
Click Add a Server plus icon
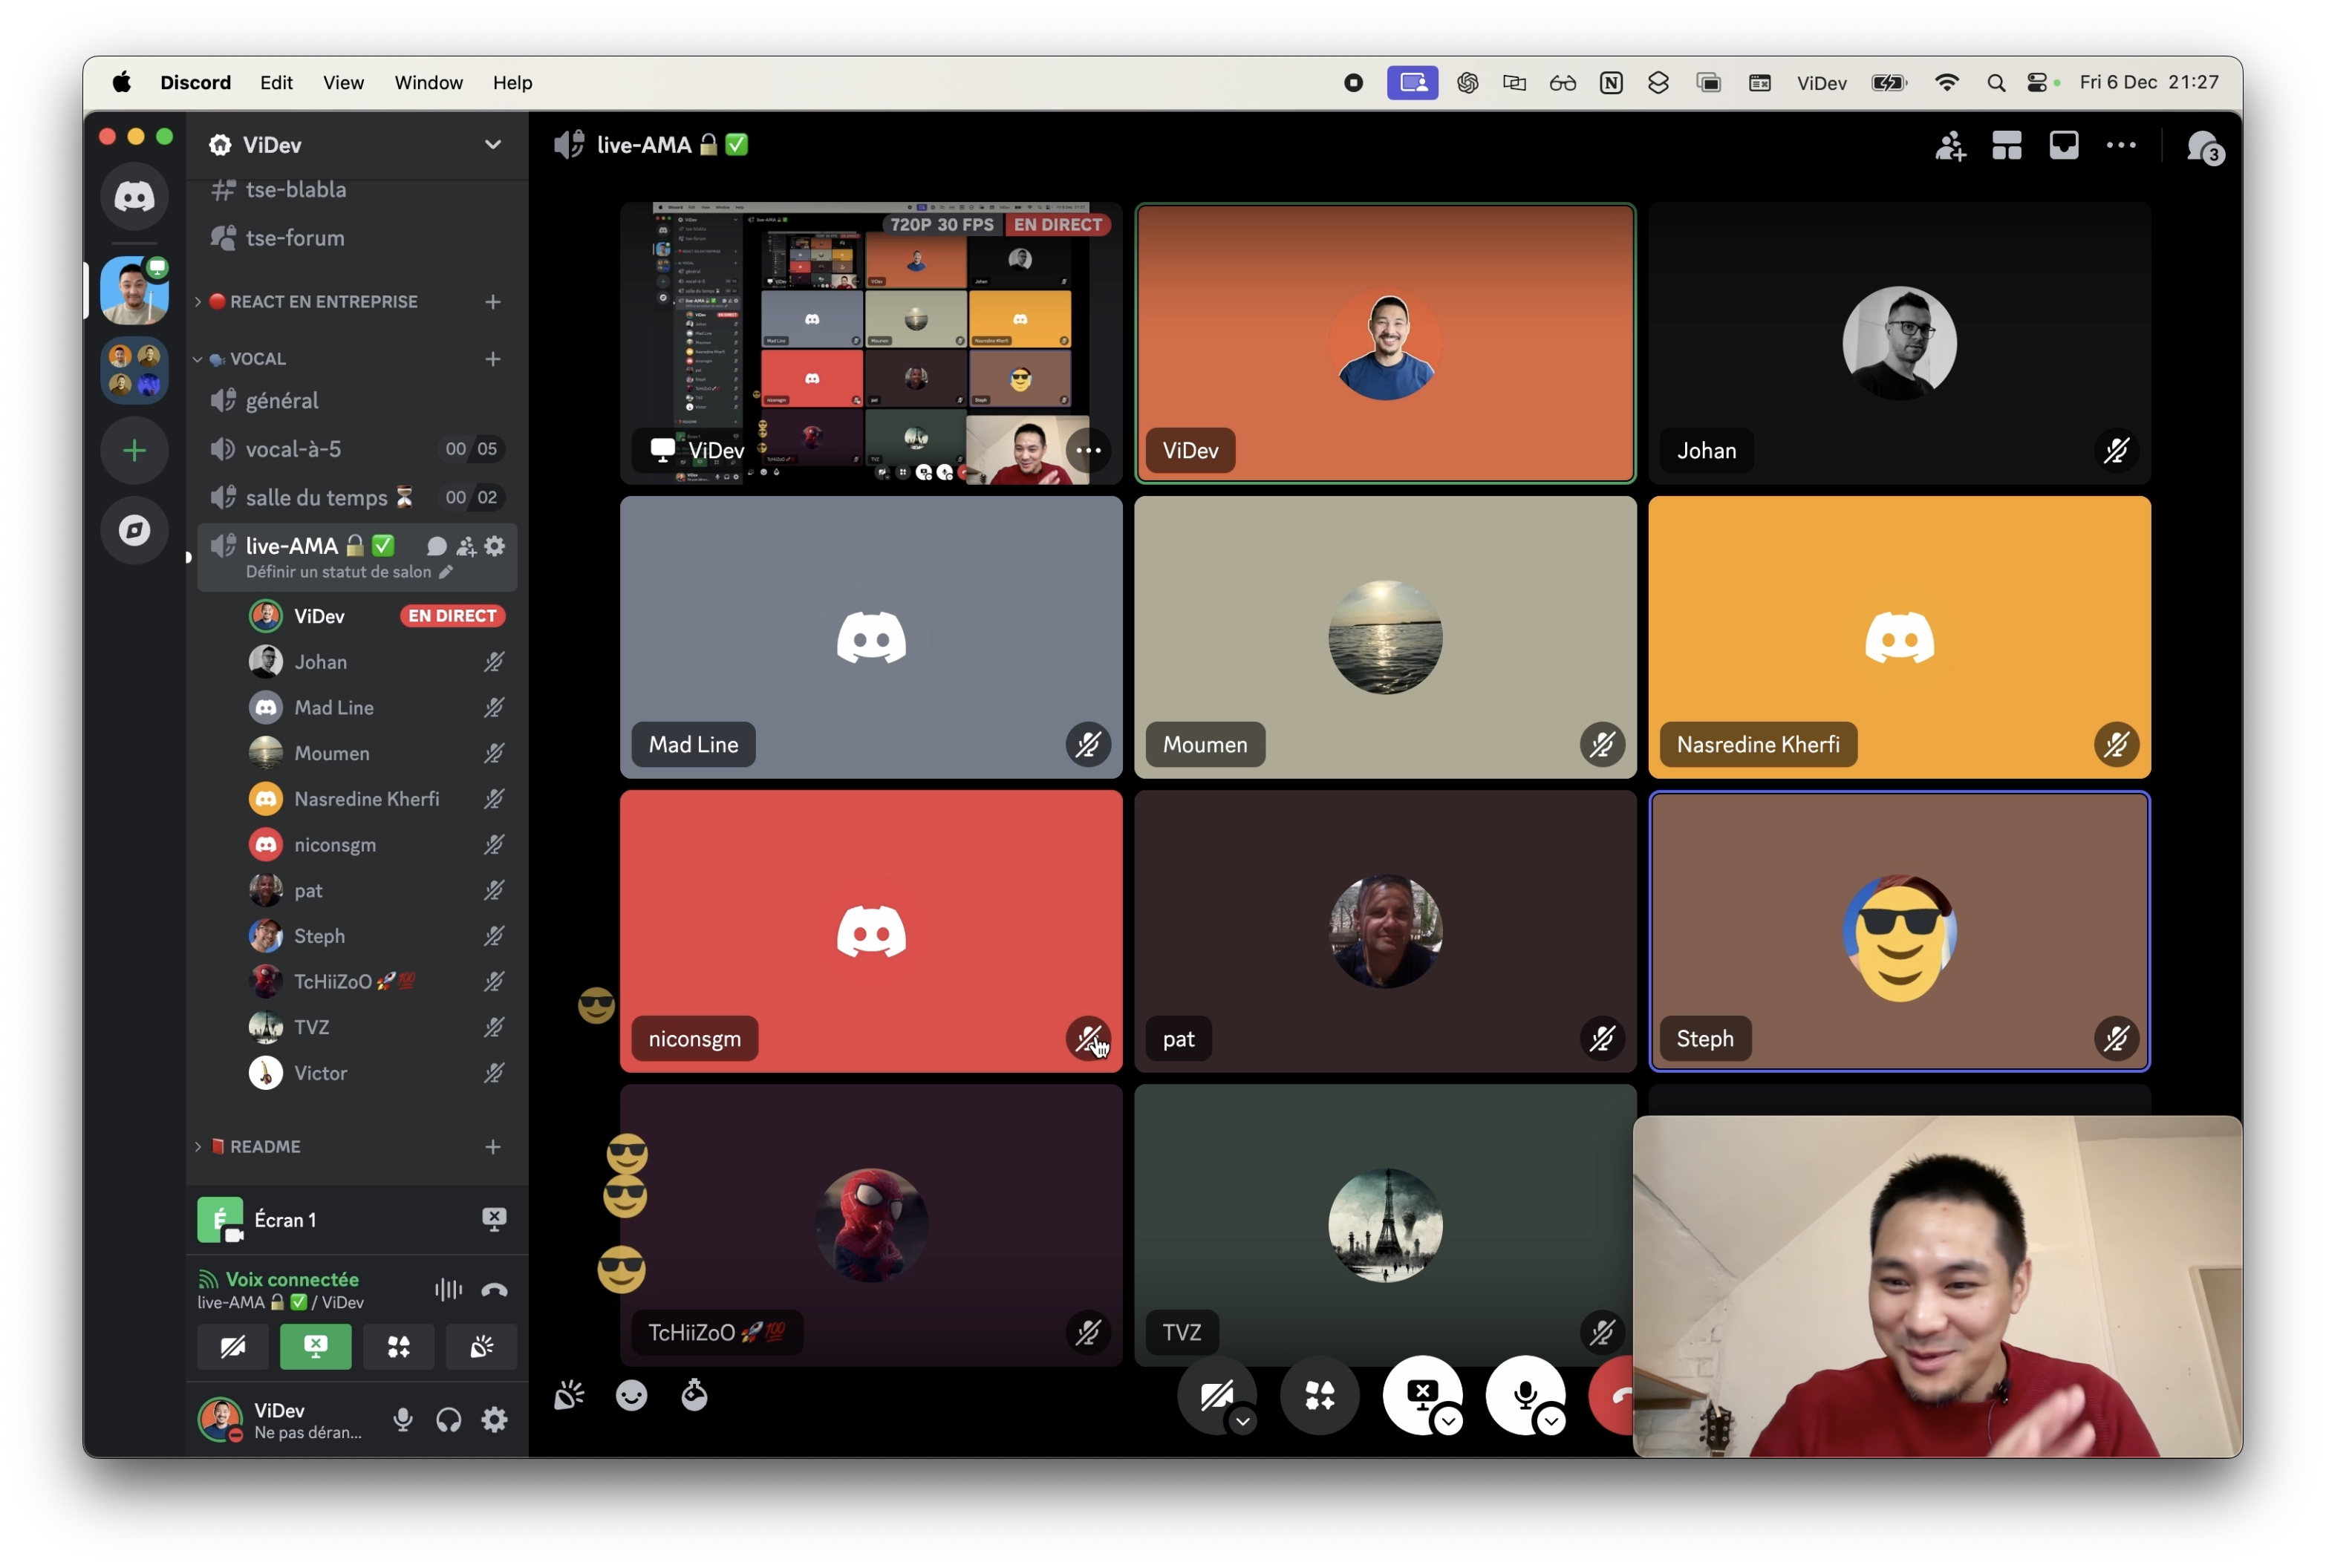pos(134,450)
